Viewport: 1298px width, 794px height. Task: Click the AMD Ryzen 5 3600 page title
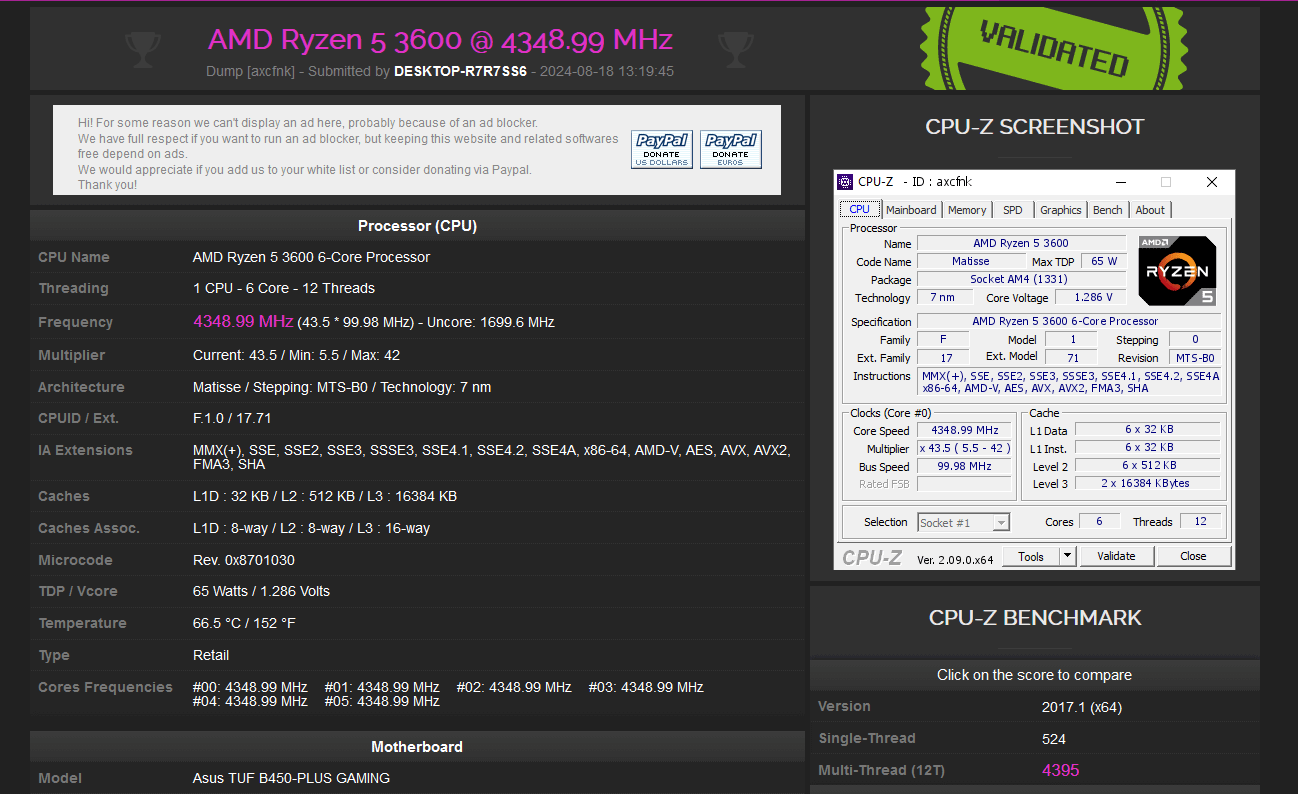440,40
